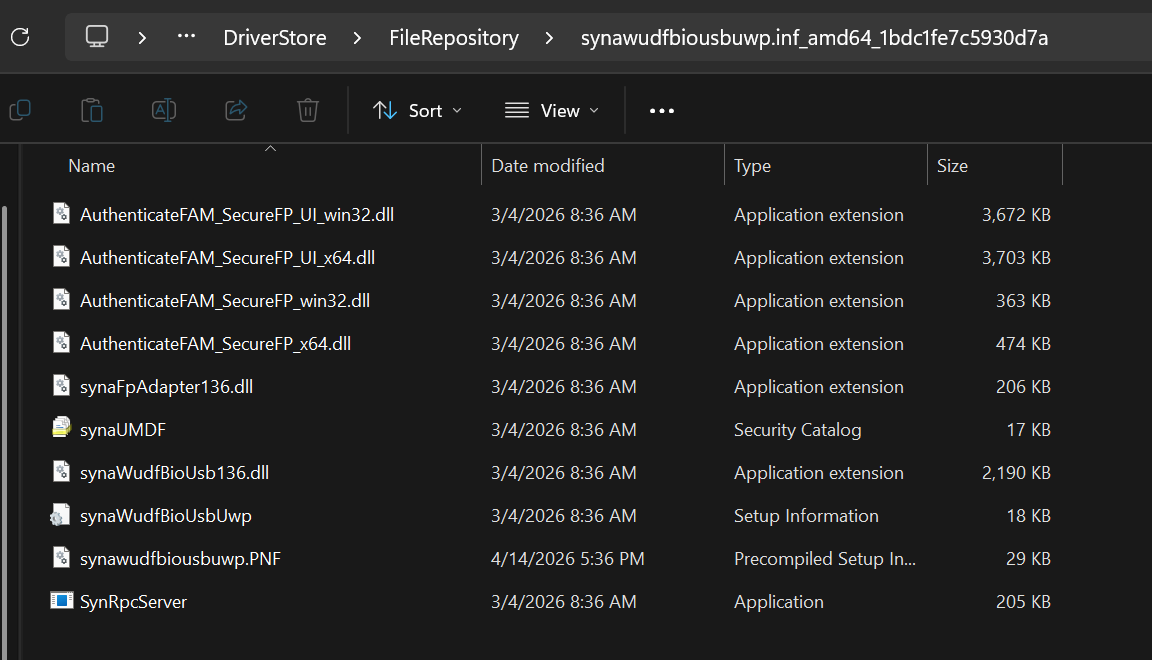Screen dimensions: 1152x660
Task: Sort by Type column header
Action: point(752,166)
